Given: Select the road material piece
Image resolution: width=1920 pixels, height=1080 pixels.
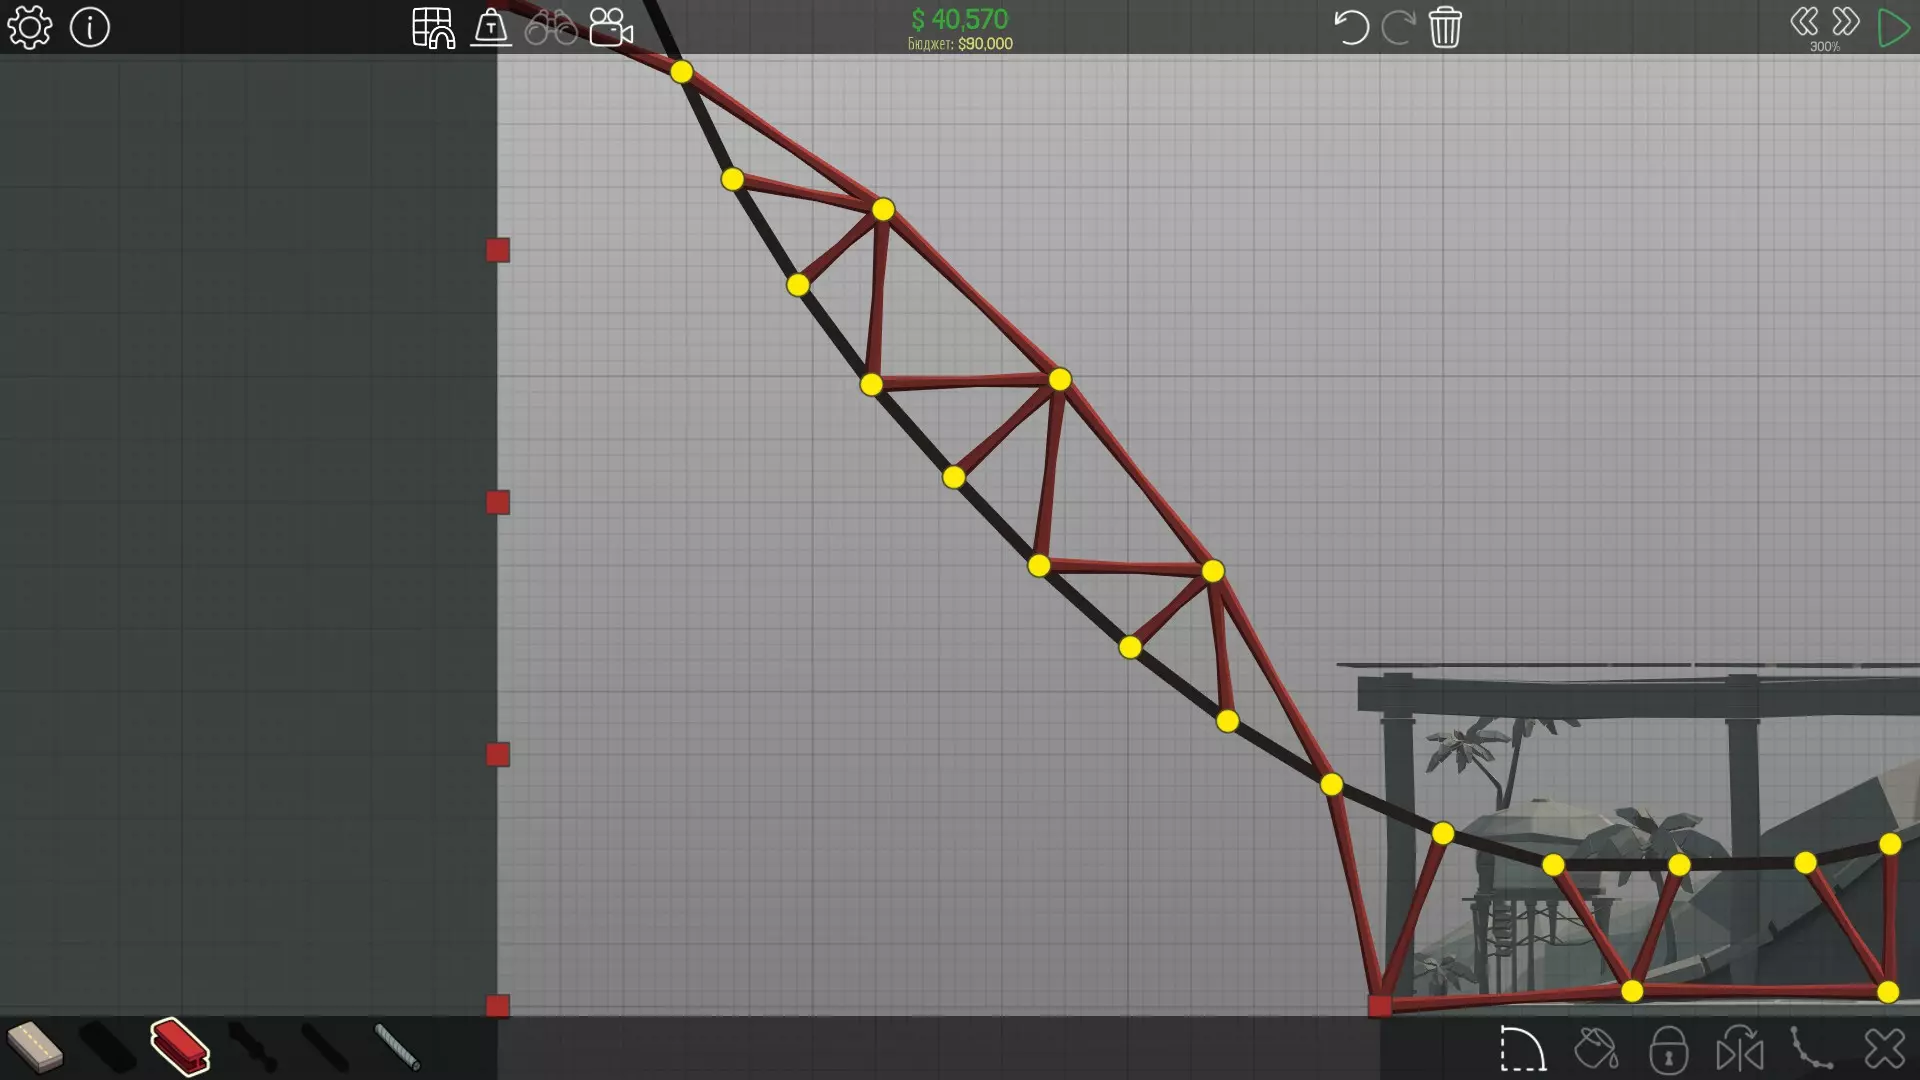Looking at the screenshot, I should click(35, 1046).
